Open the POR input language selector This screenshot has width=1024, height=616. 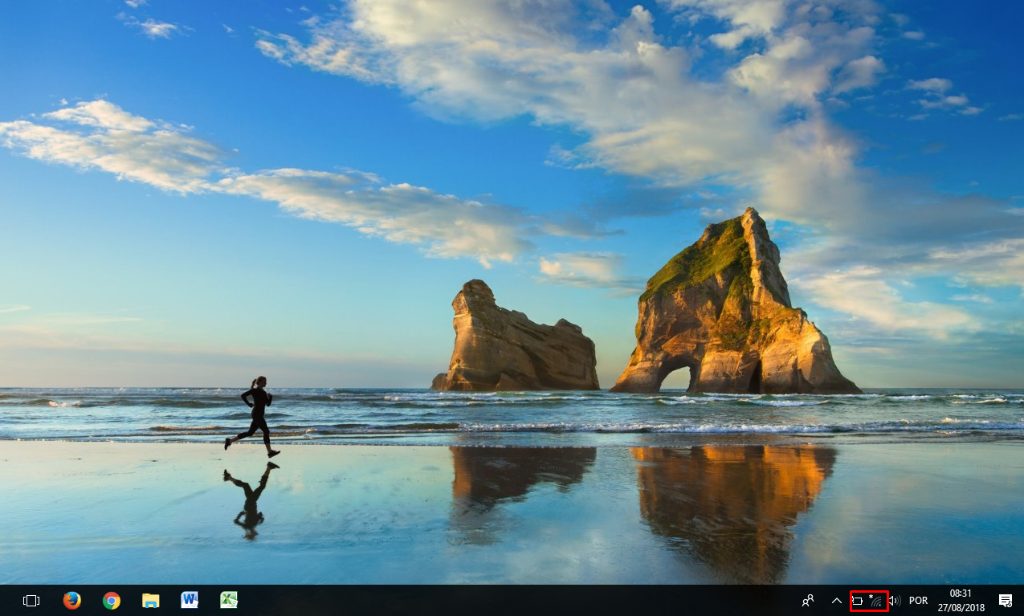[x=918, y=601]
